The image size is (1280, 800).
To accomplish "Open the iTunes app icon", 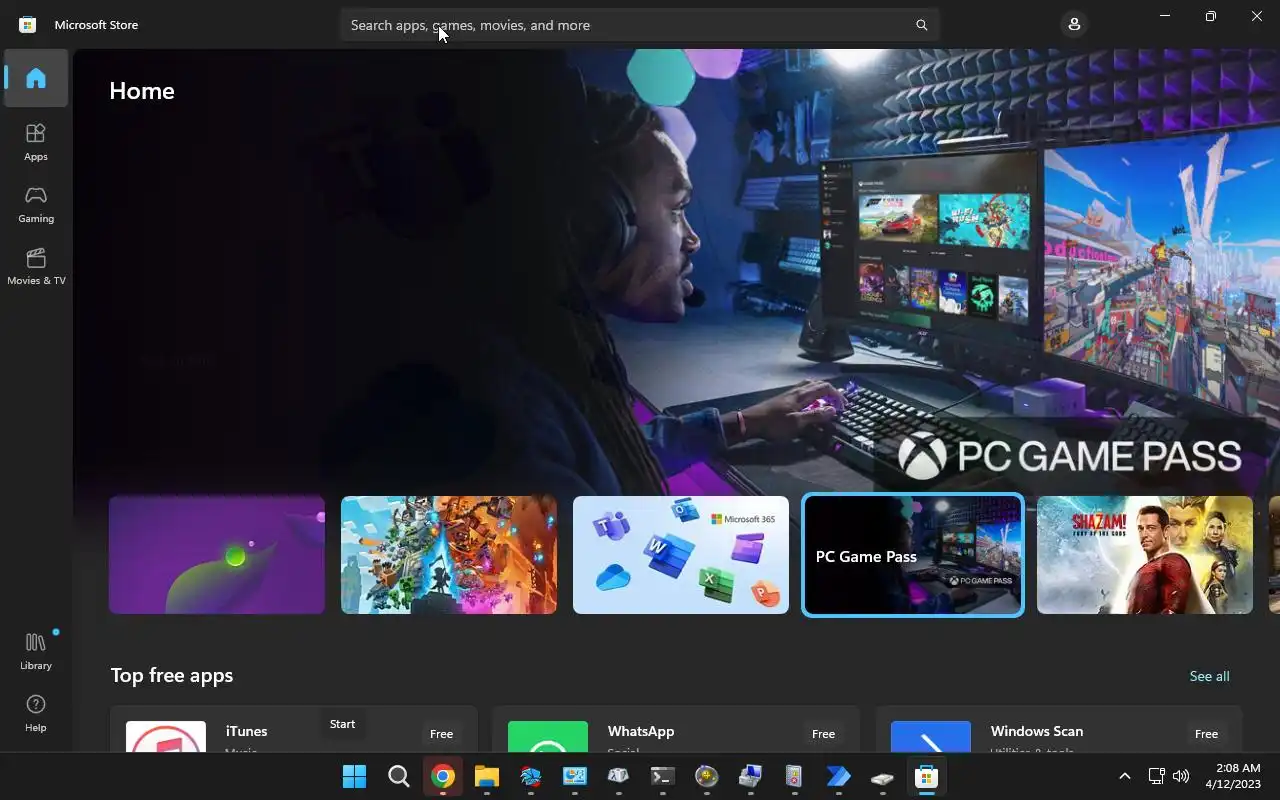I will pyautogui.click(x=166, y=737).
